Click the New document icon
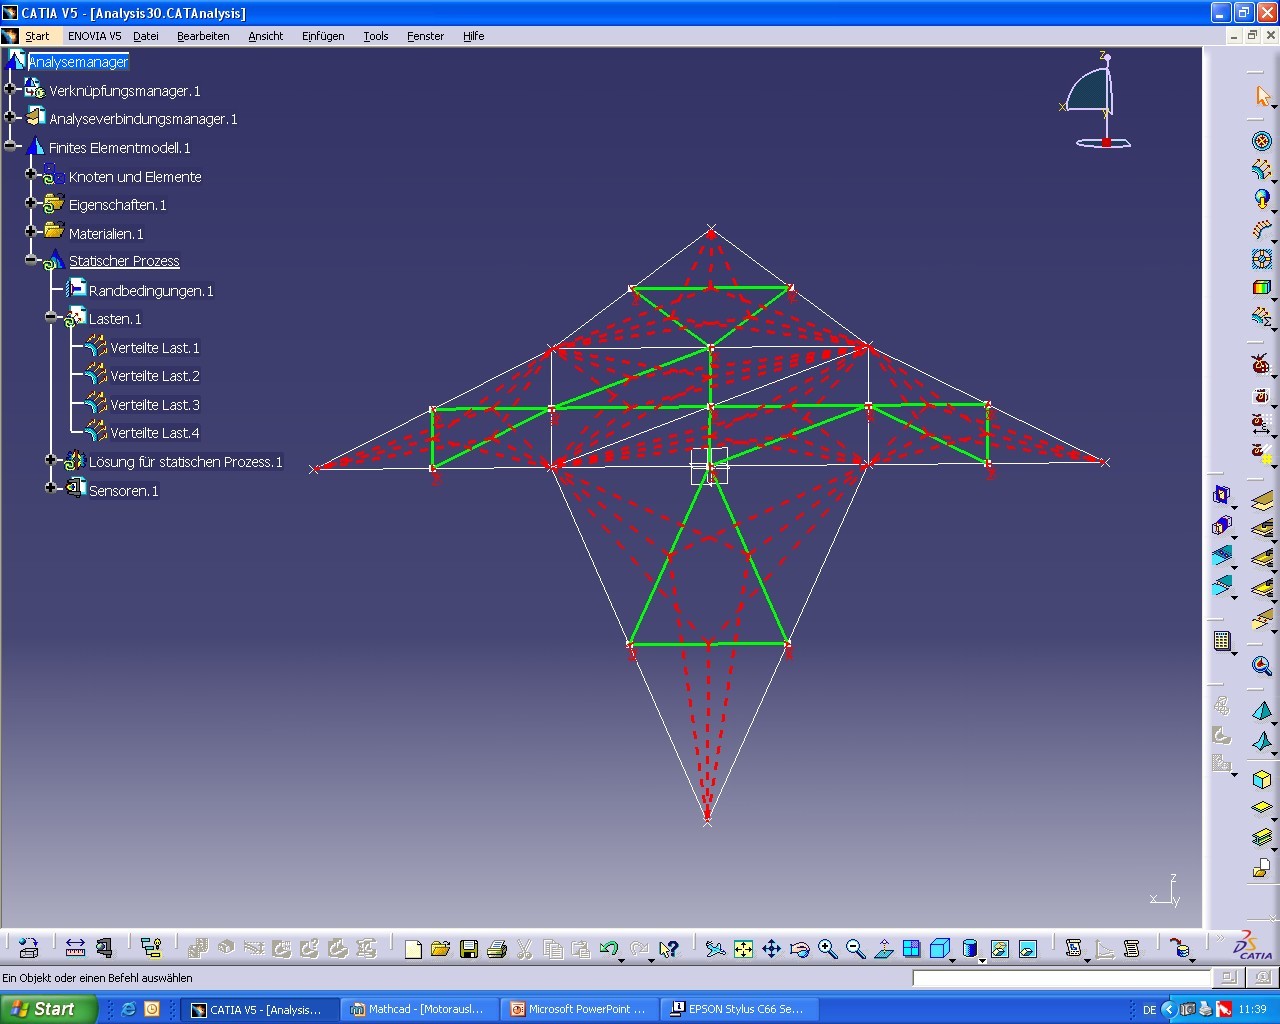The image size is (1280, 1024). (x=413, y=949)
